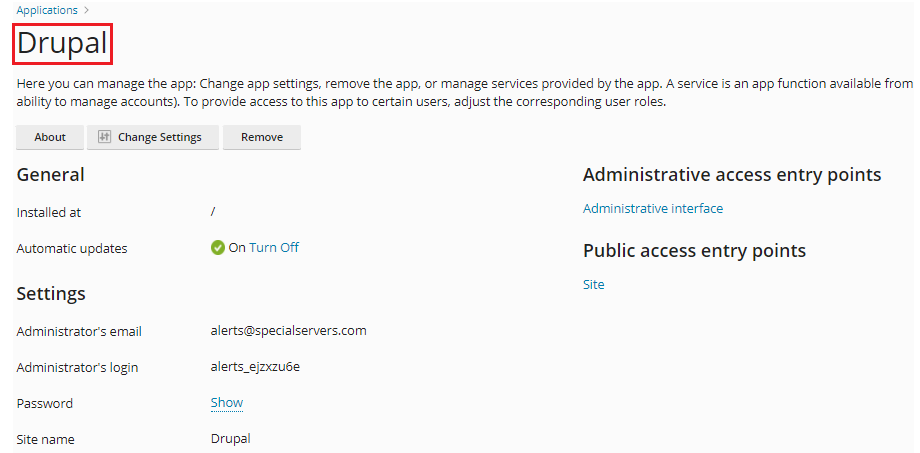Click the Applications breadcrumb link
The width and height of the screenshot is (920, 453).
pyautogui.click(x=47, y=10)
